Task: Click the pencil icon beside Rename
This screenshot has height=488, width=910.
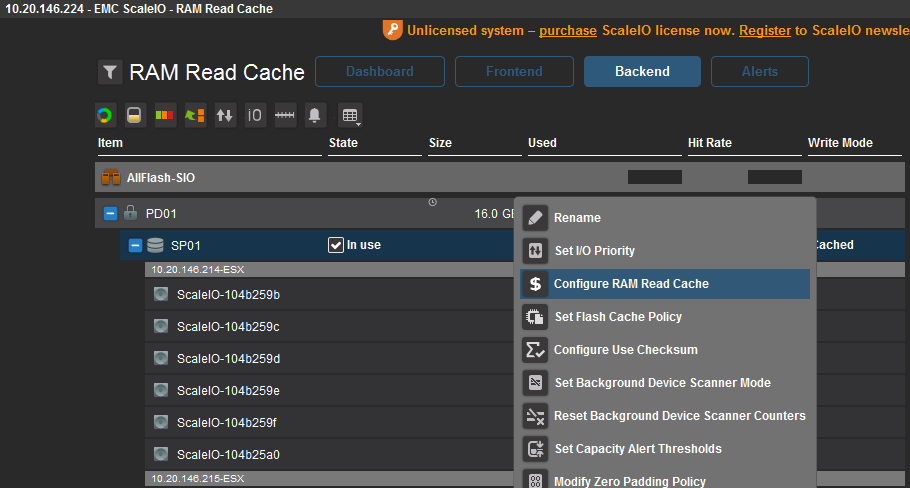Action: tap(535, 218)
